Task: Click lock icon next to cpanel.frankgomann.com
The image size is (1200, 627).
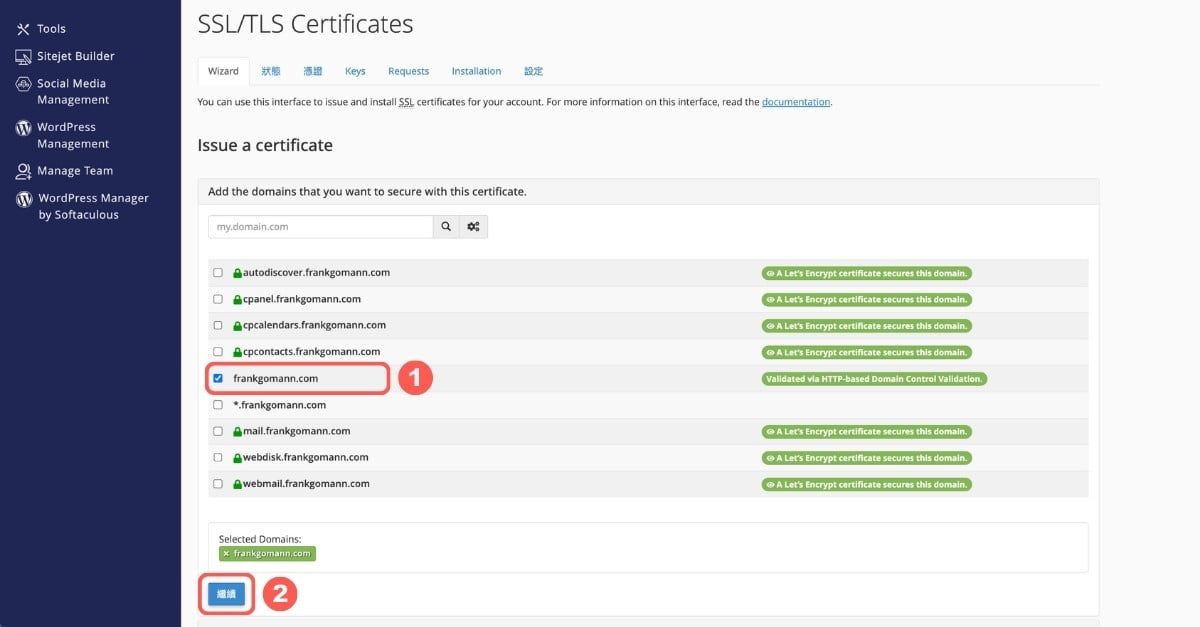Action: pyautogui.click(x=238, y=299)
